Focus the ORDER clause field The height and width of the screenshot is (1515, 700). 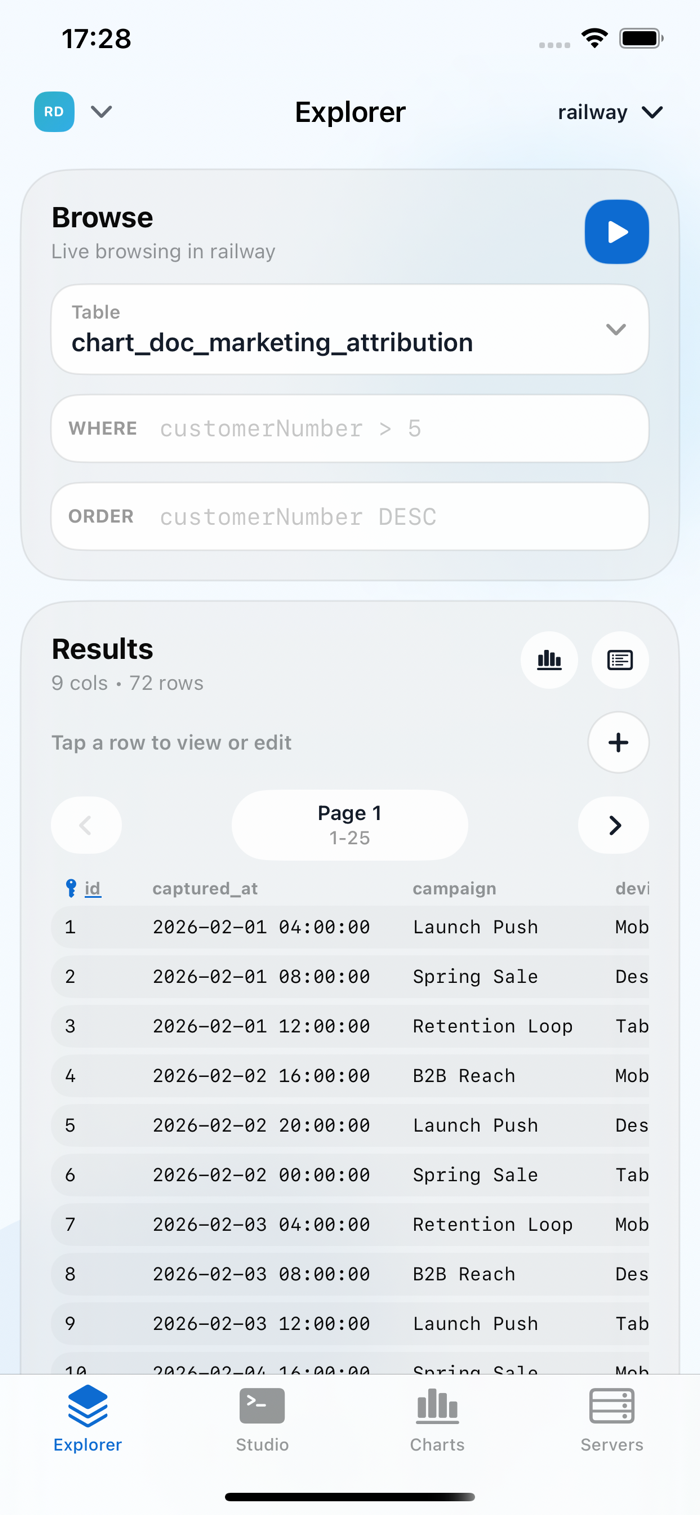(350, 516)
